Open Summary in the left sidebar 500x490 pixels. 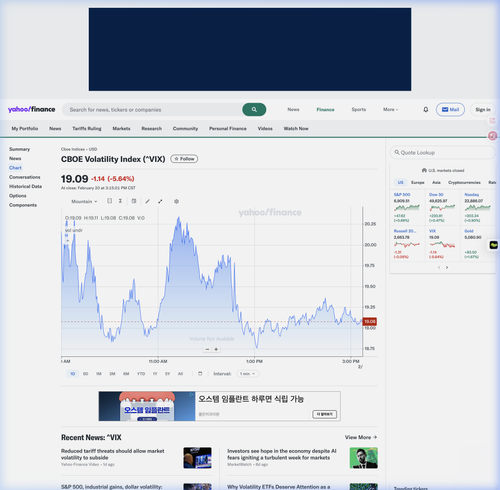click(19, 149)
